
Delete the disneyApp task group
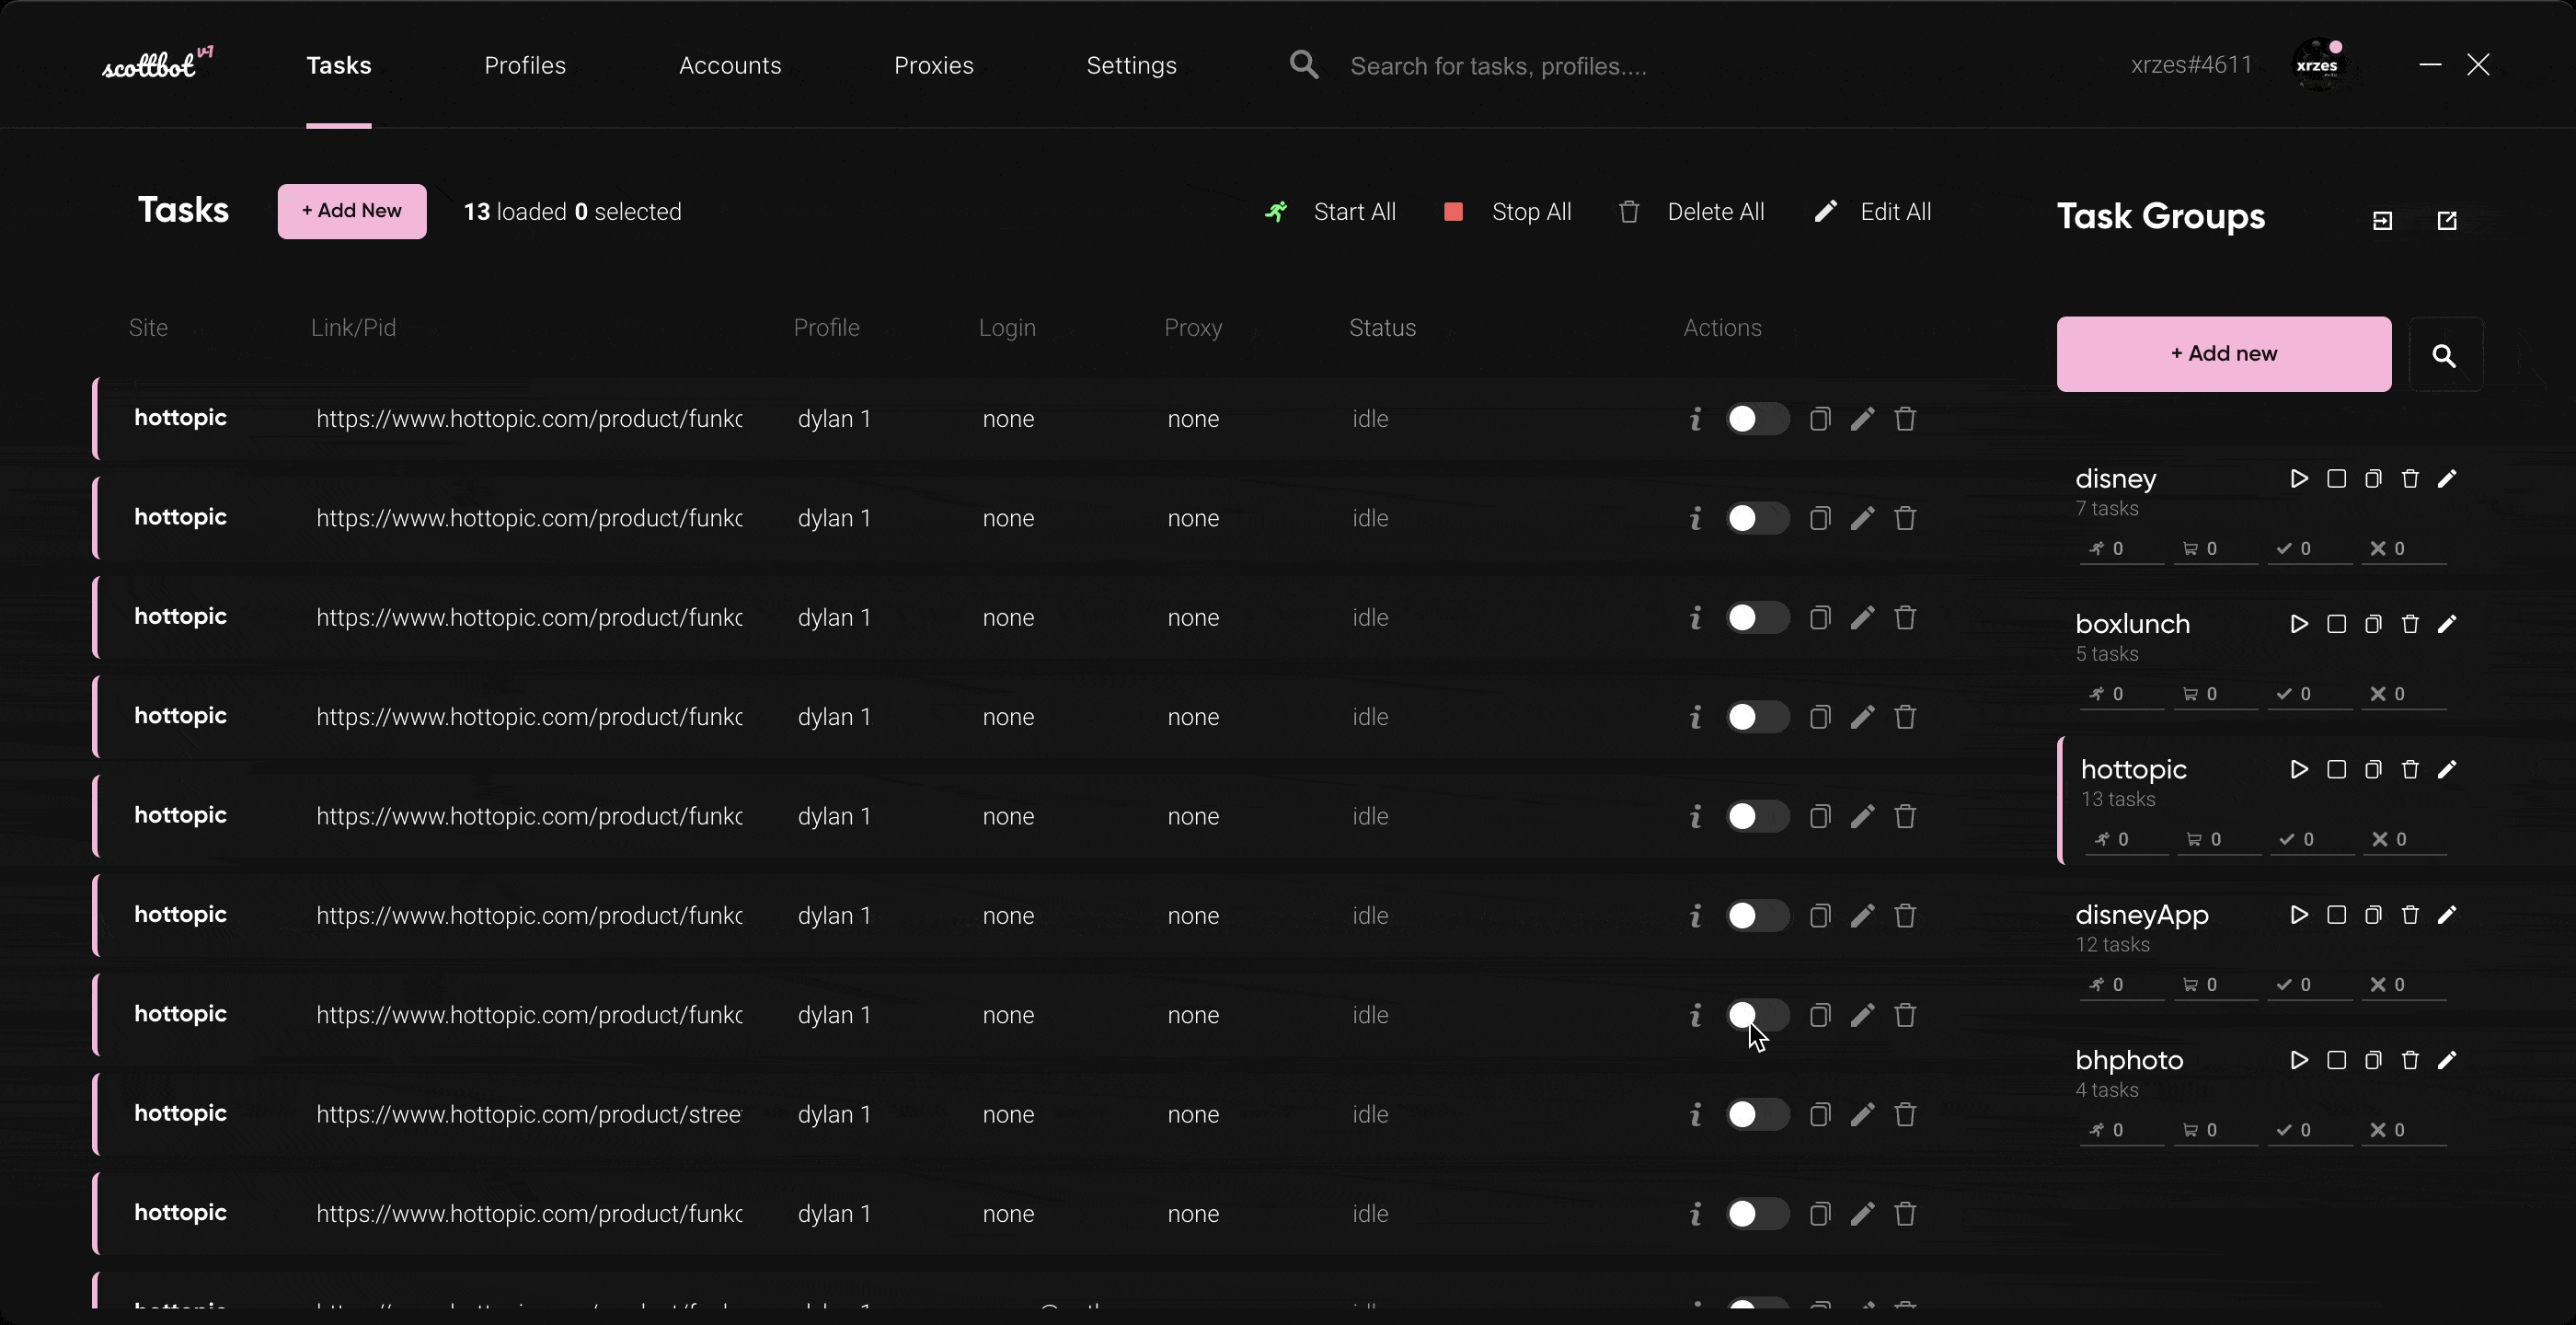point(2410,914)
